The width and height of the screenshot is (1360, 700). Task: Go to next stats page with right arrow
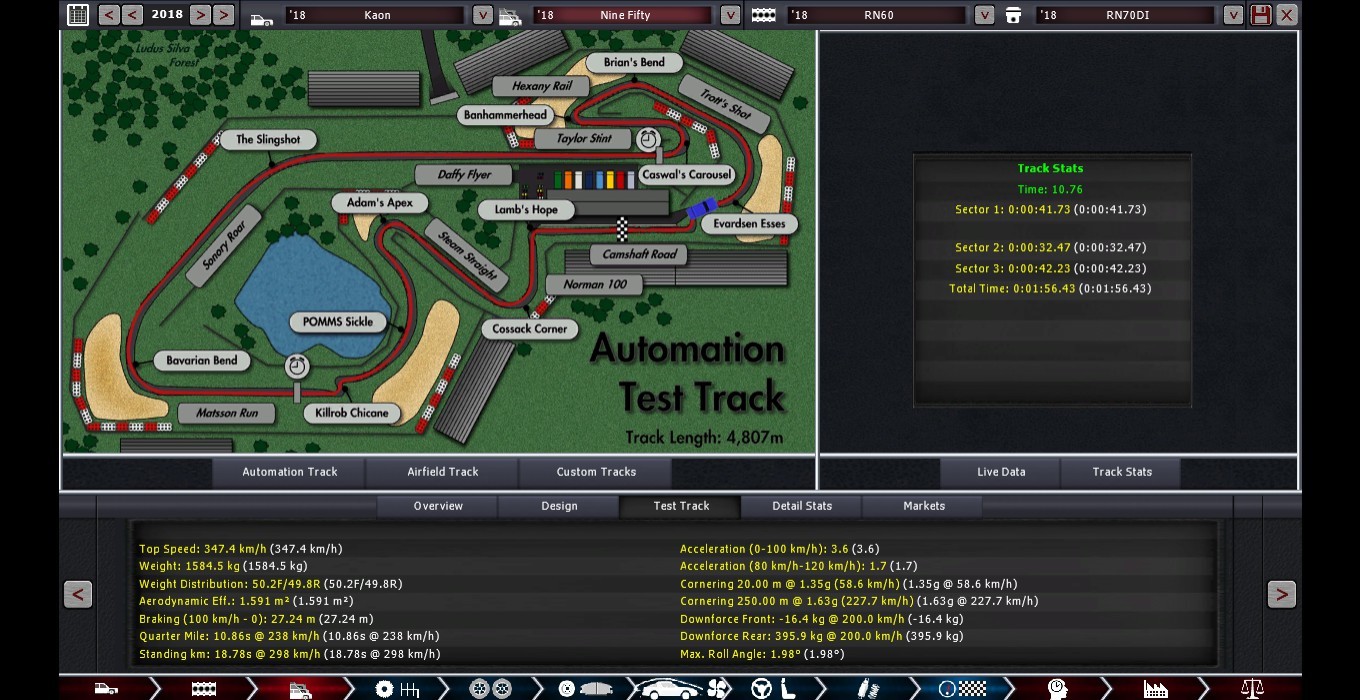click(x=1281, y=594)
